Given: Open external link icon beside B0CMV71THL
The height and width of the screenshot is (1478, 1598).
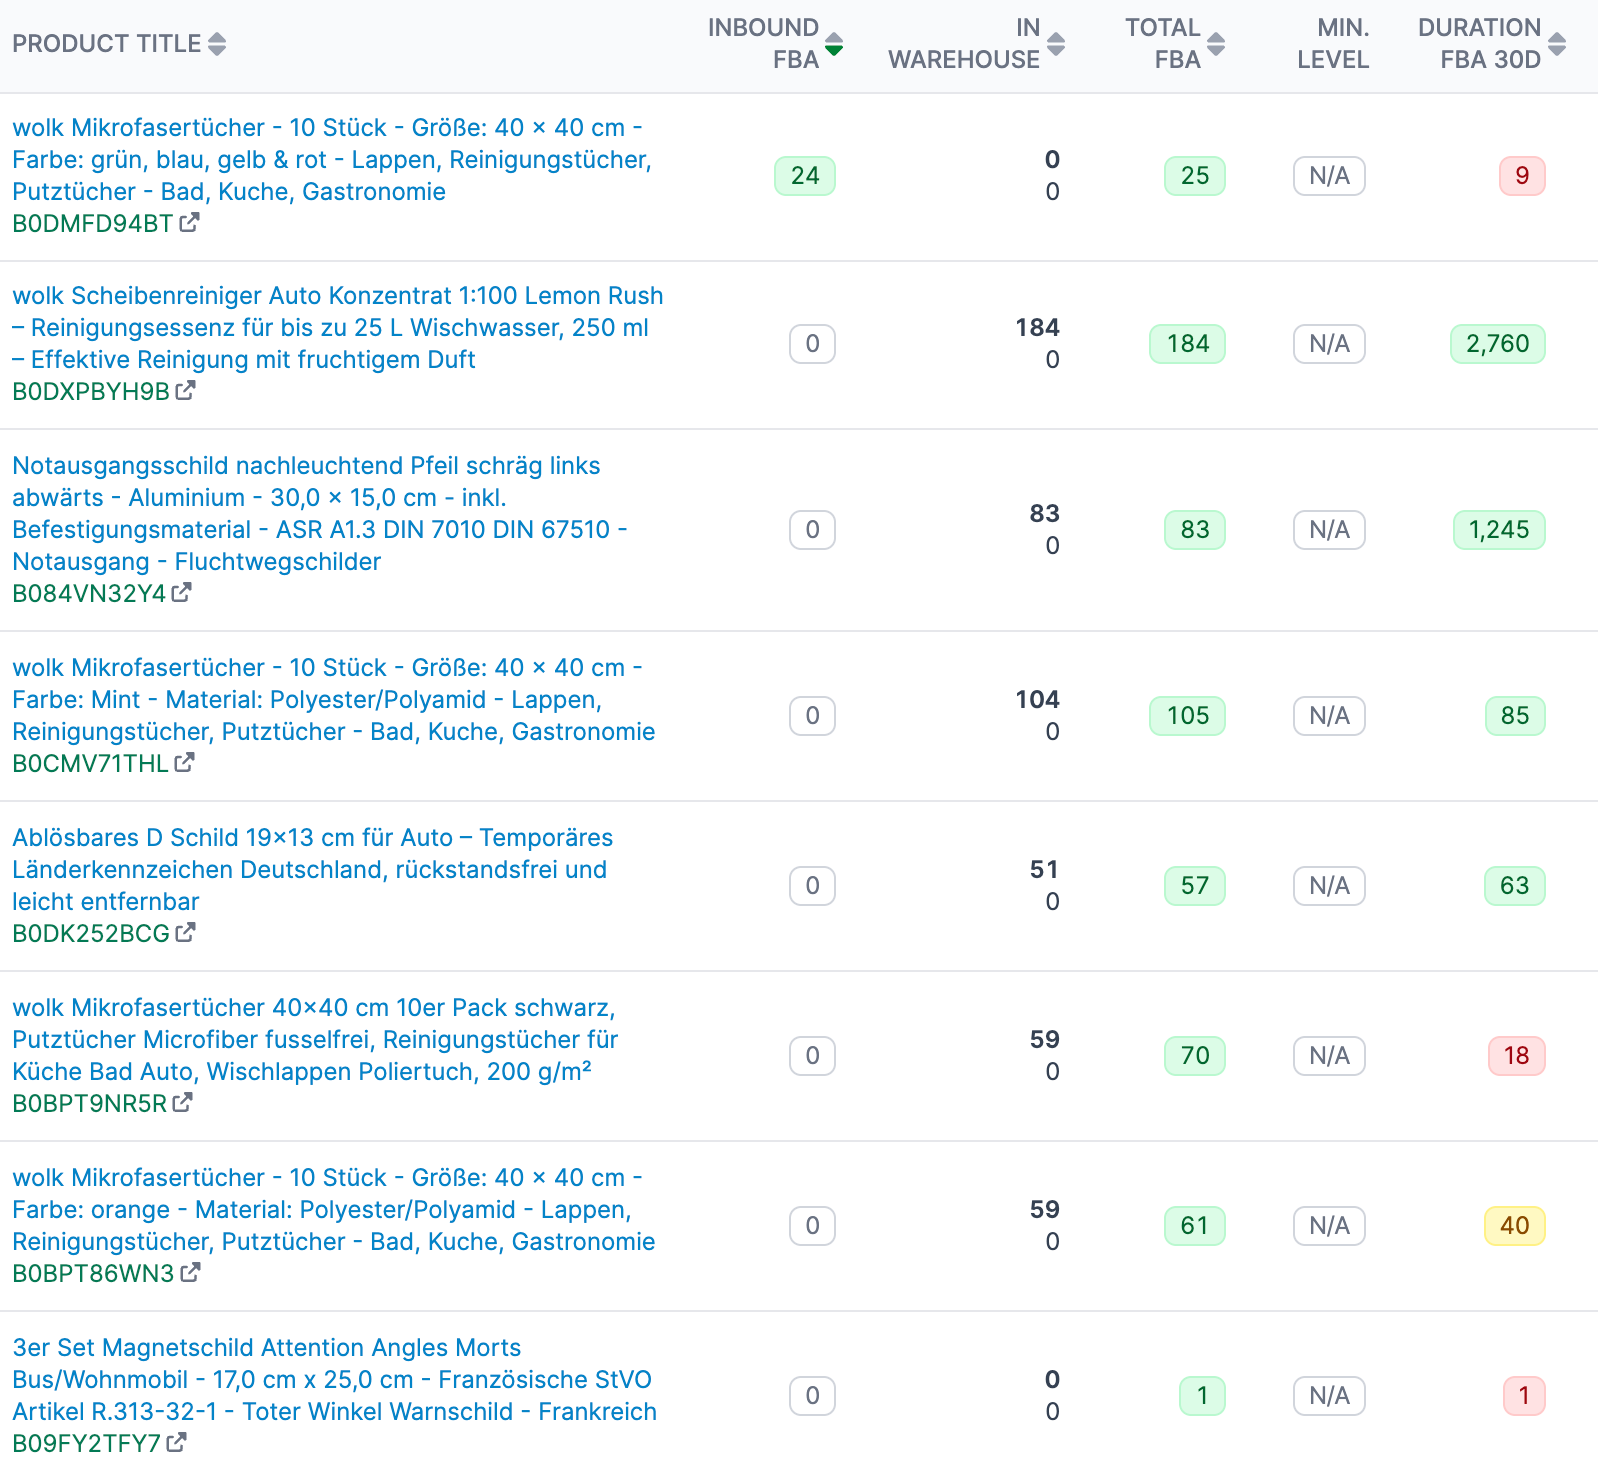Looking at the screenshot, I should pyautogui.click(x=184, y=763).
